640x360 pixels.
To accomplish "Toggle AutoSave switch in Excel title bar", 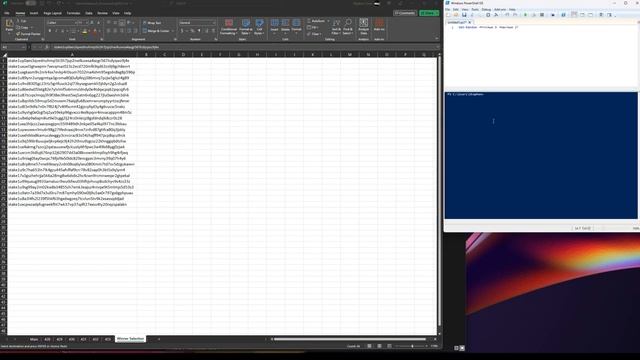I will coord(31,3).
